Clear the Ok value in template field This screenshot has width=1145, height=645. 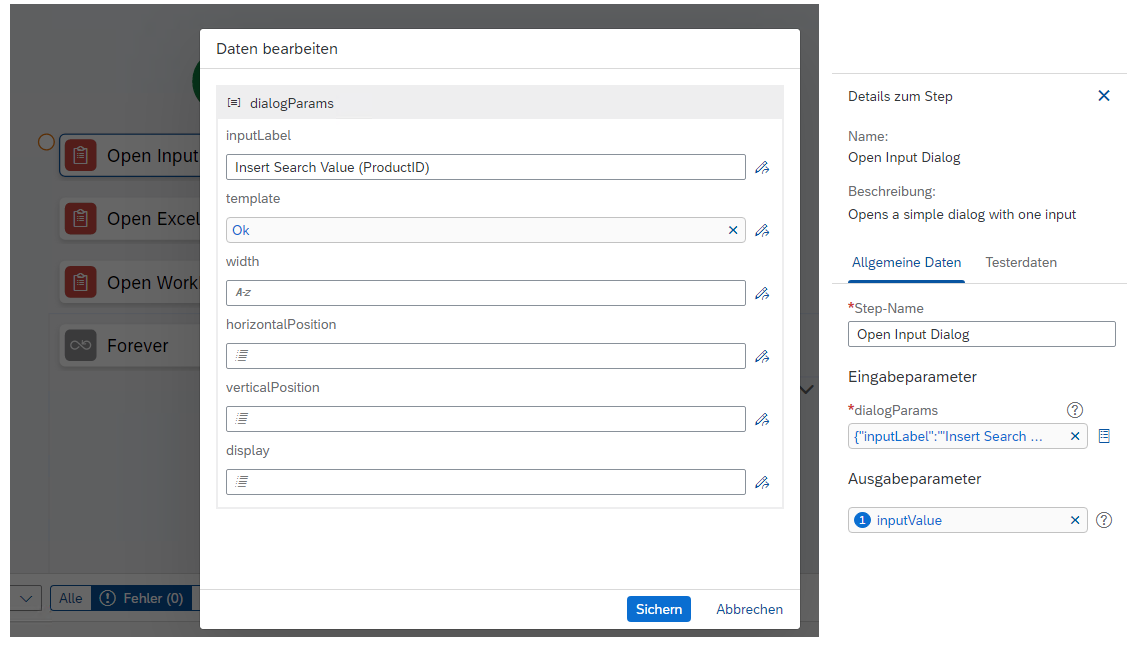(x=733, y=230)
